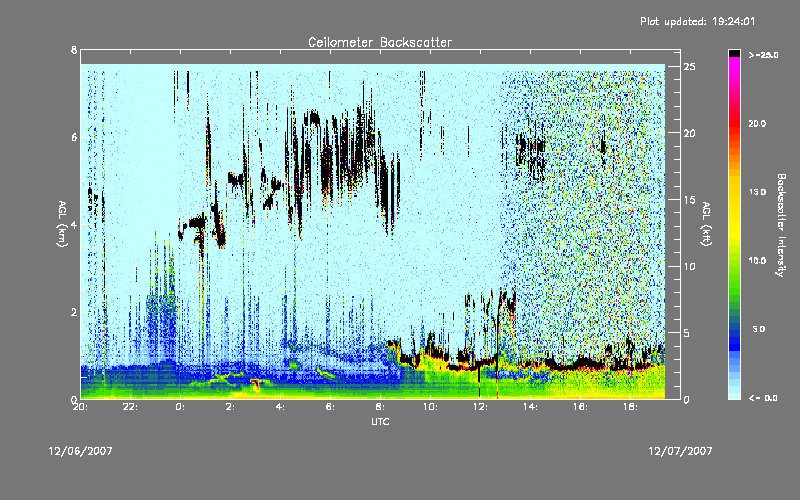Screen dimensions: 800x500
Task: Click the 'Plot updated: 19:24:01' timestamp
Action: pos(697,21)
